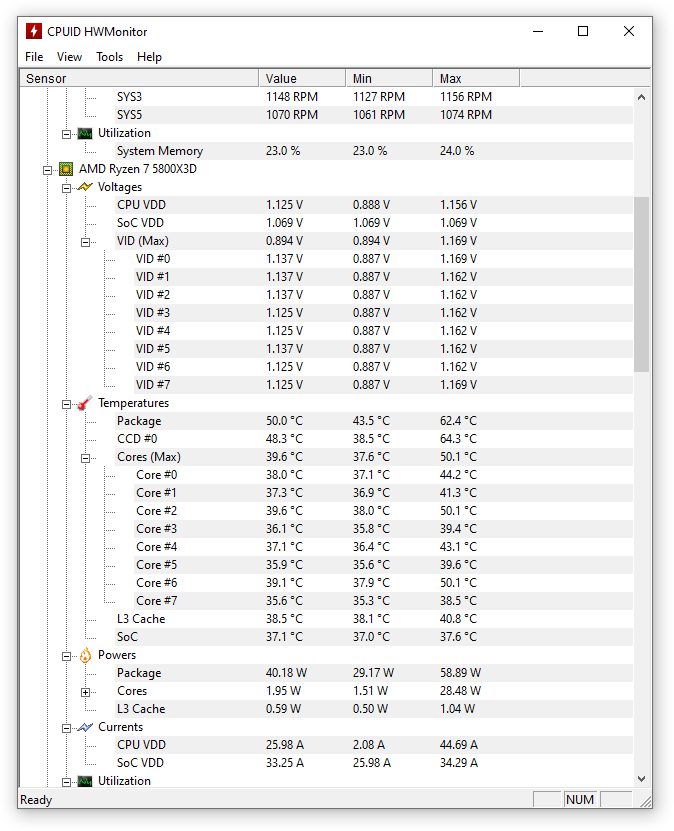Click the AMD Ryzen 7 5800X3D chip icon
The height and width of the screenshot is (831, 674).
click(66, 170)
